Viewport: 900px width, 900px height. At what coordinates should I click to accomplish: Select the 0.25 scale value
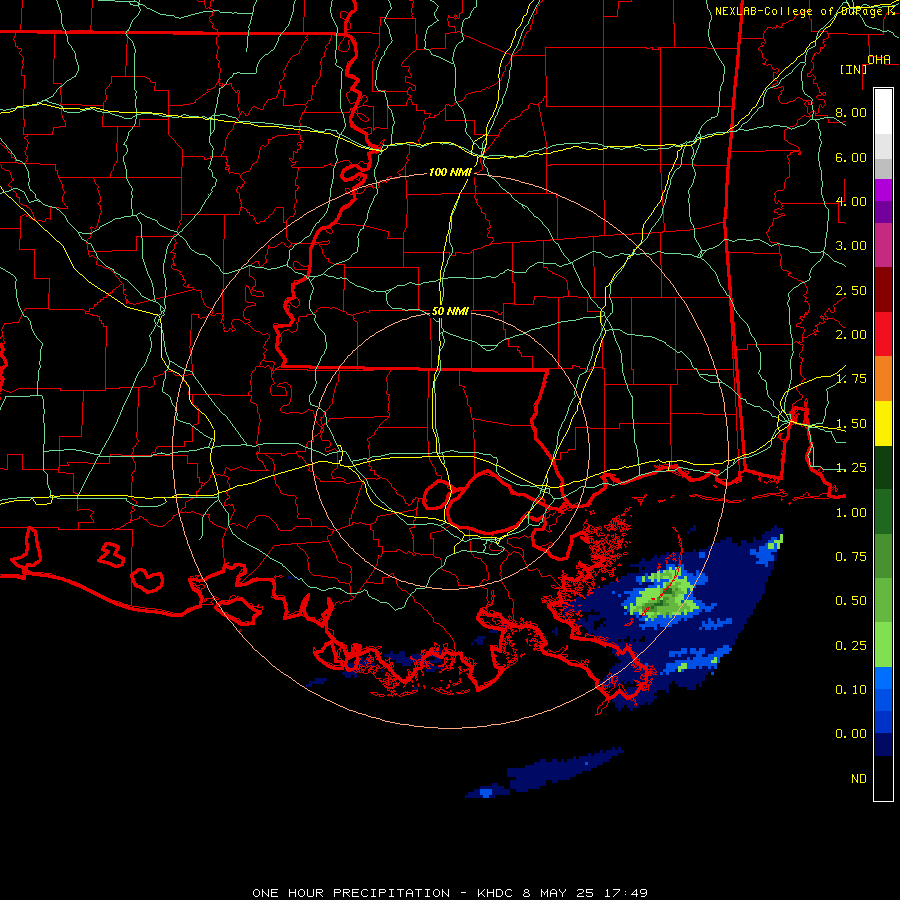pyautogui.click(x=851, y=646)
